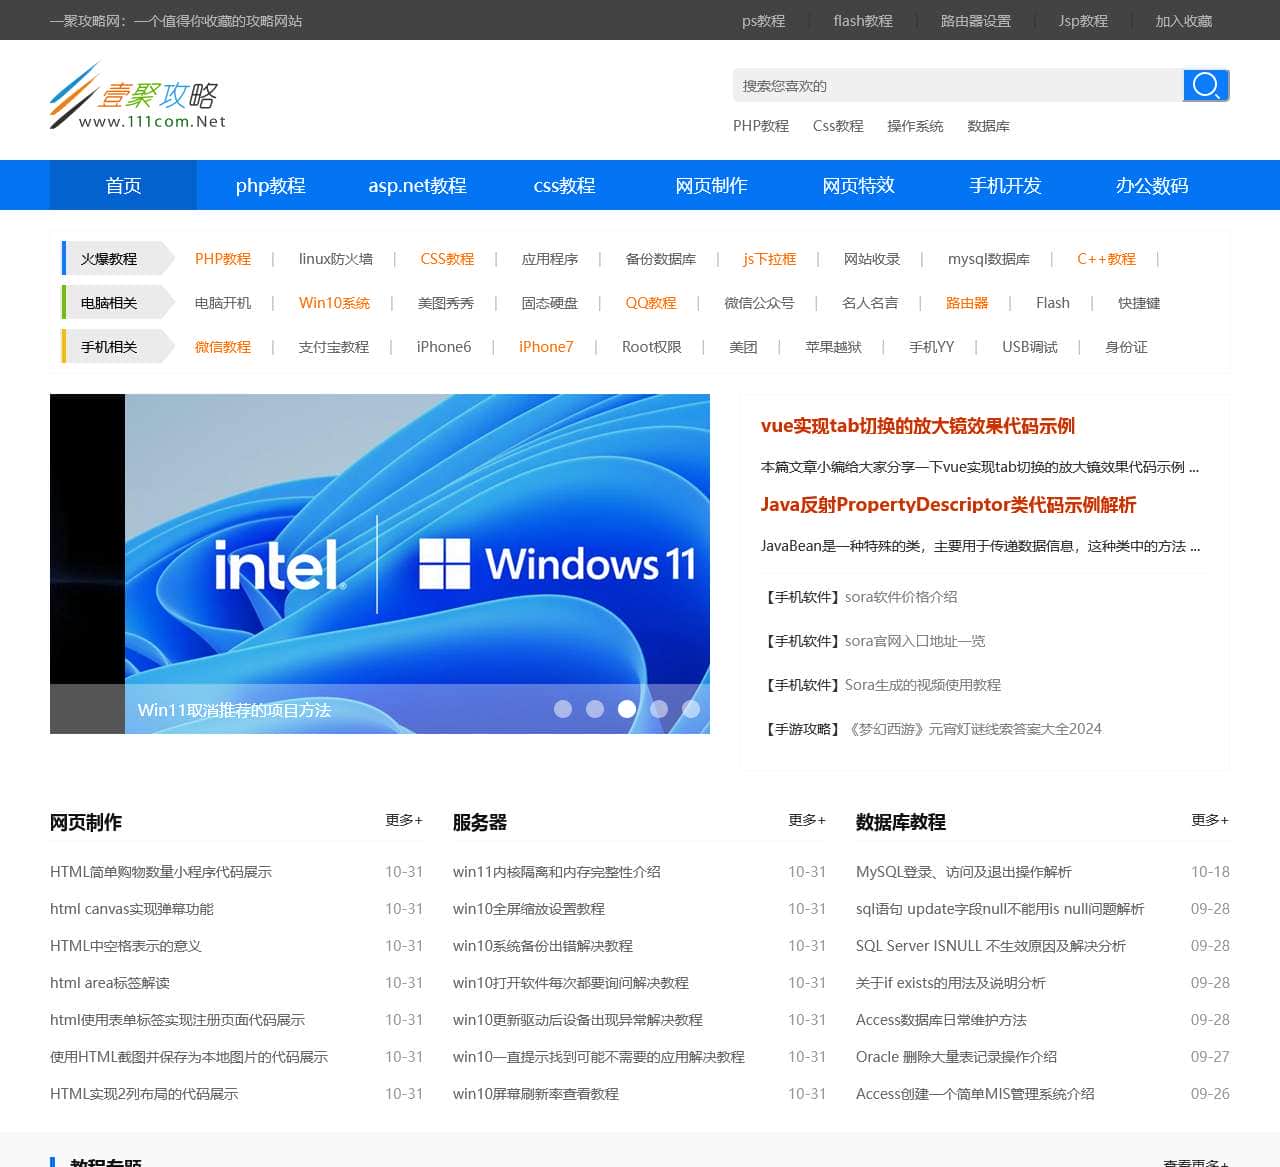Click the blue search magnifier button

(1206, 85)
